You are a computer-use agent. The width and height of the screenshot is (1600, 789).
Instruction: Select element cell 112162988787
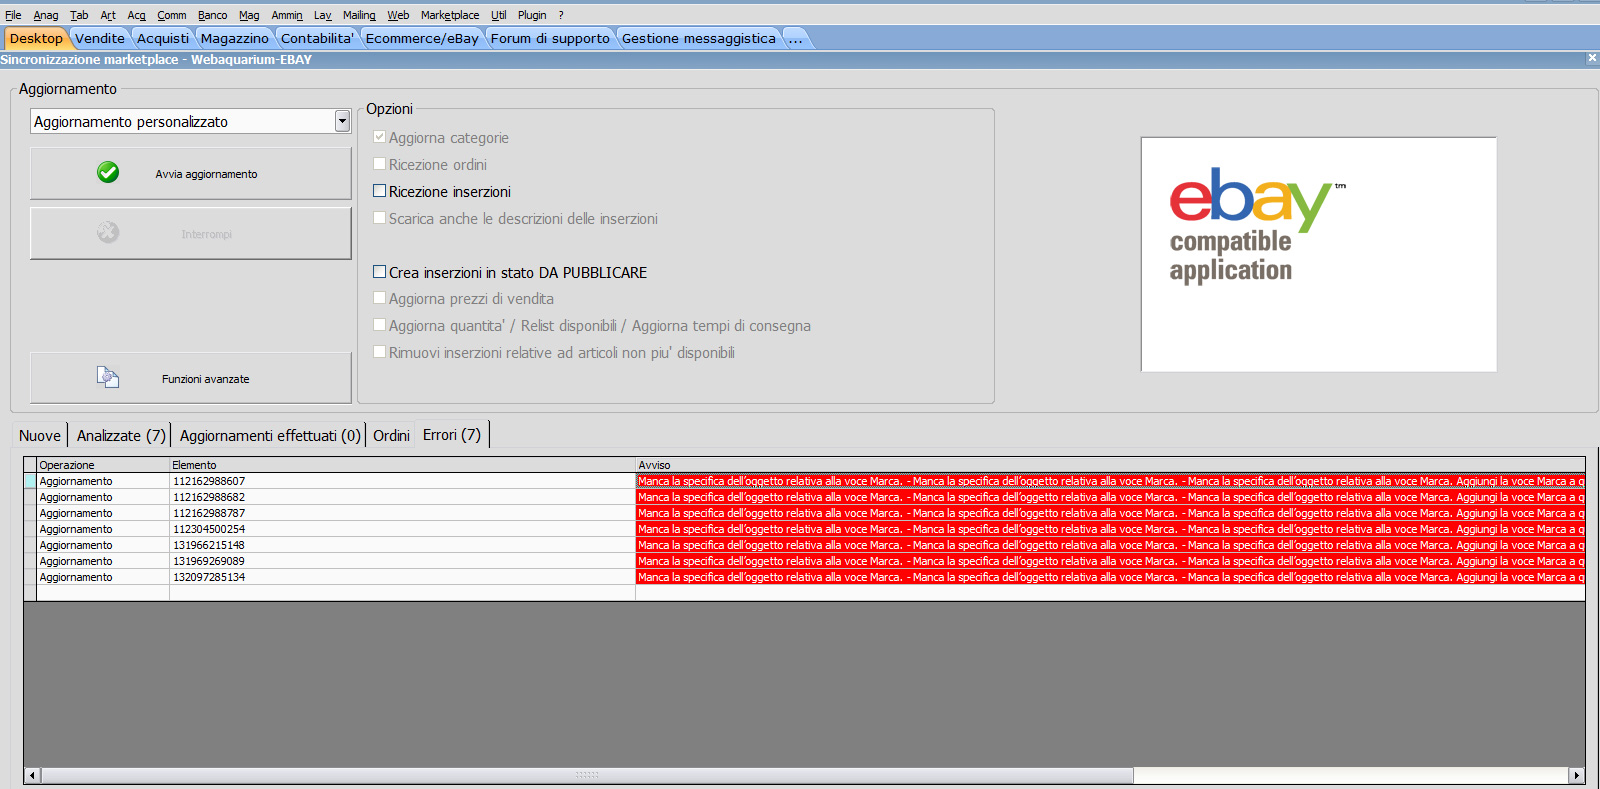[x=402, y=513]
